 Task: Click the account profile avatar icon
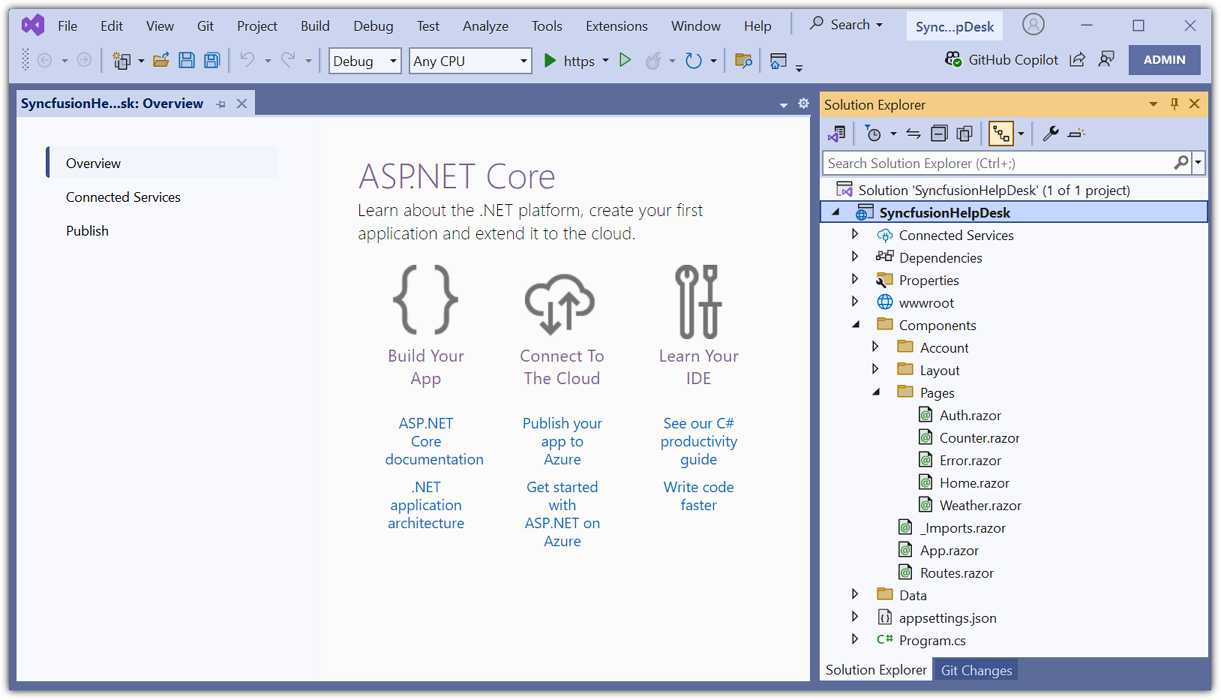[1034, 25]
